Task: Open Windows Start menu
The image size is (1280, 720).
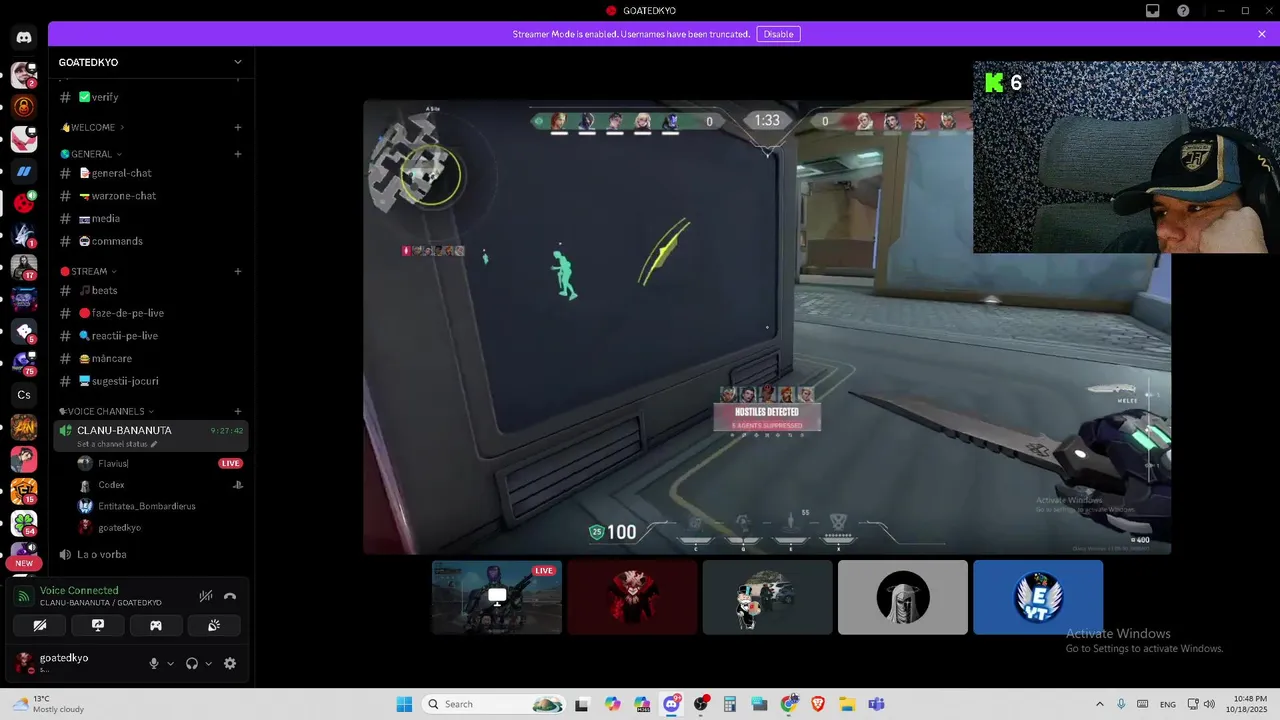Action: click(x=404, y=704)
